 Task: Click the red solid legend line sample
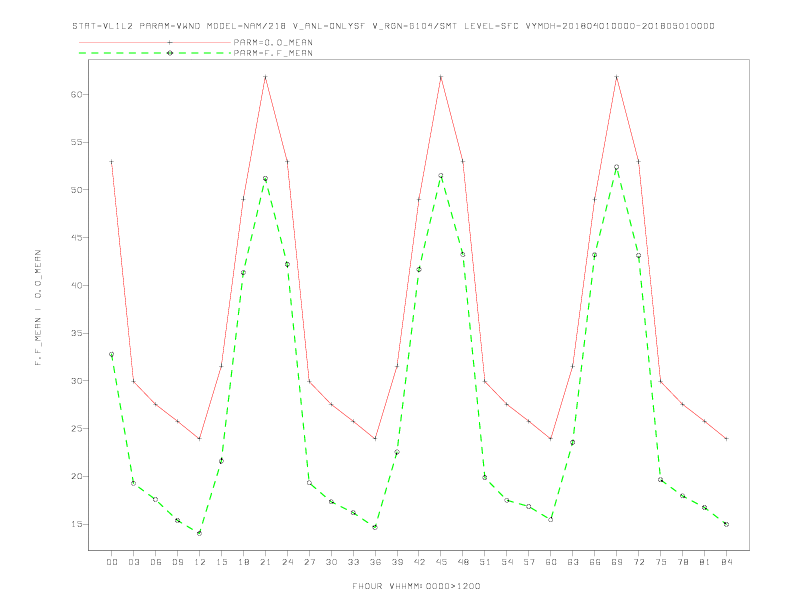tap(155, 42)
